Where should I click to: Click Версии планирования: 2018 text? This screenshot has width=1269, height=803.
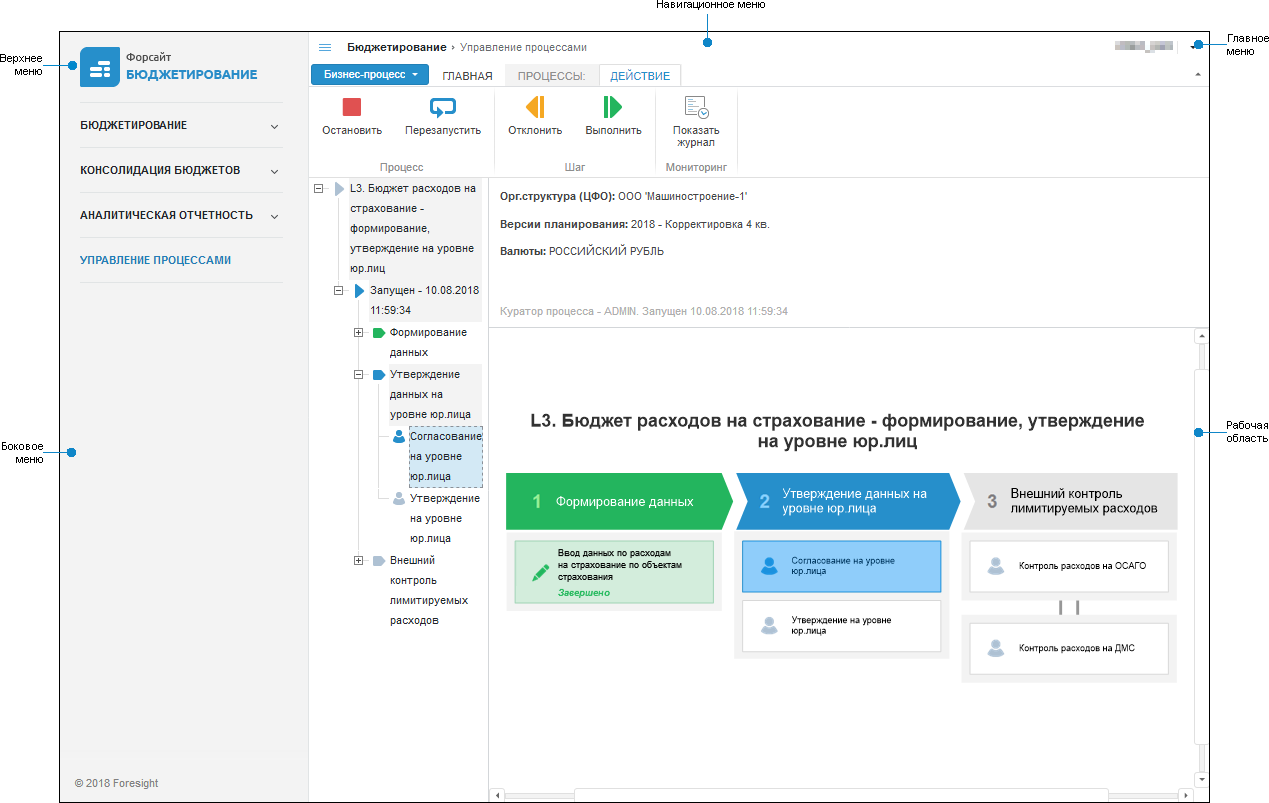coord(635,224)
